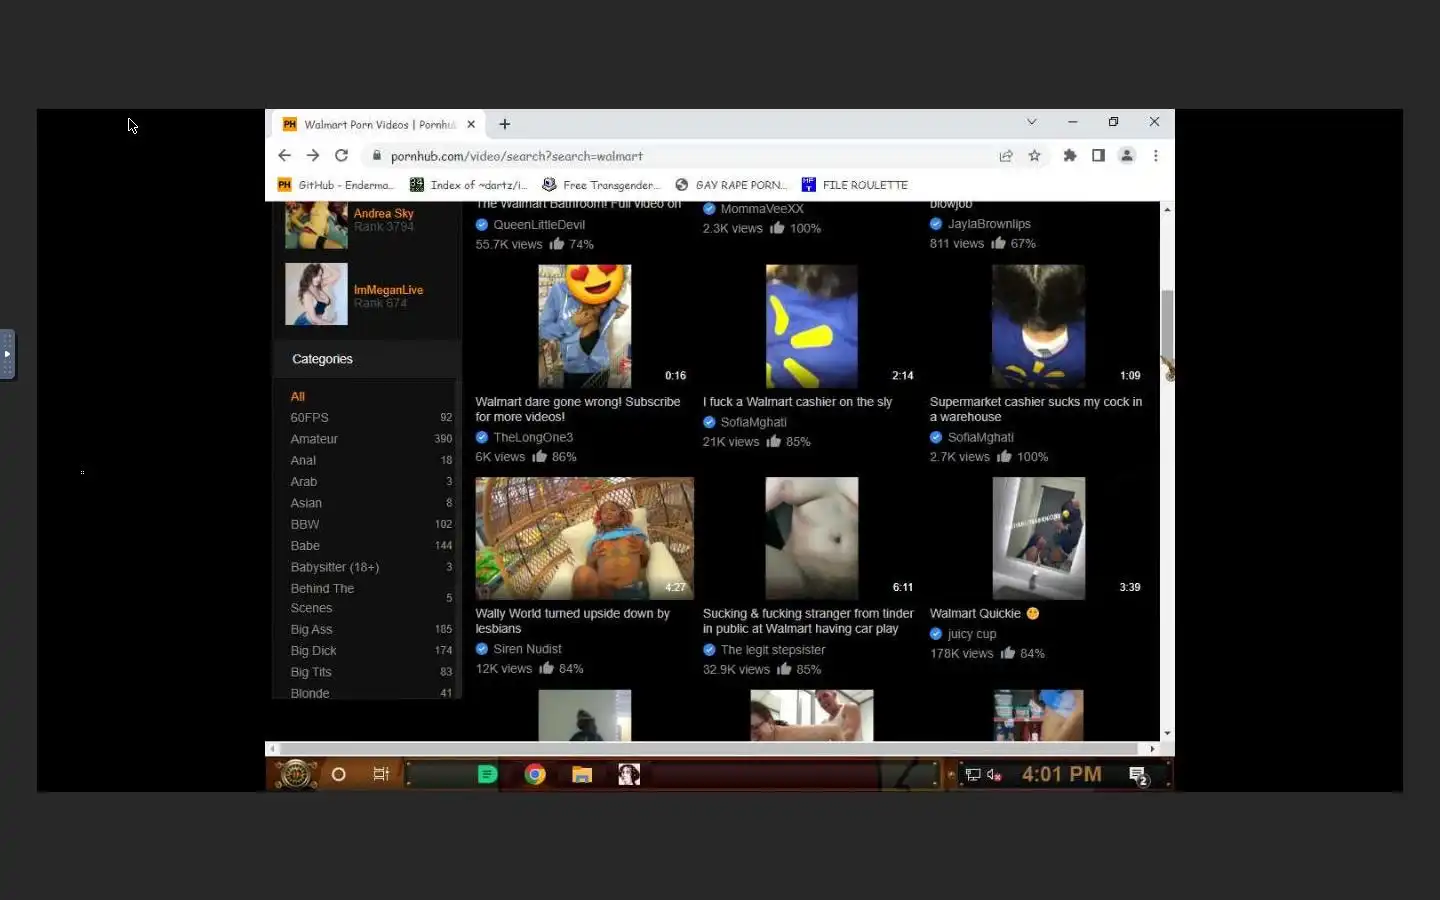
Task: Click the muted volume tray icon
Action: (994, 775)
